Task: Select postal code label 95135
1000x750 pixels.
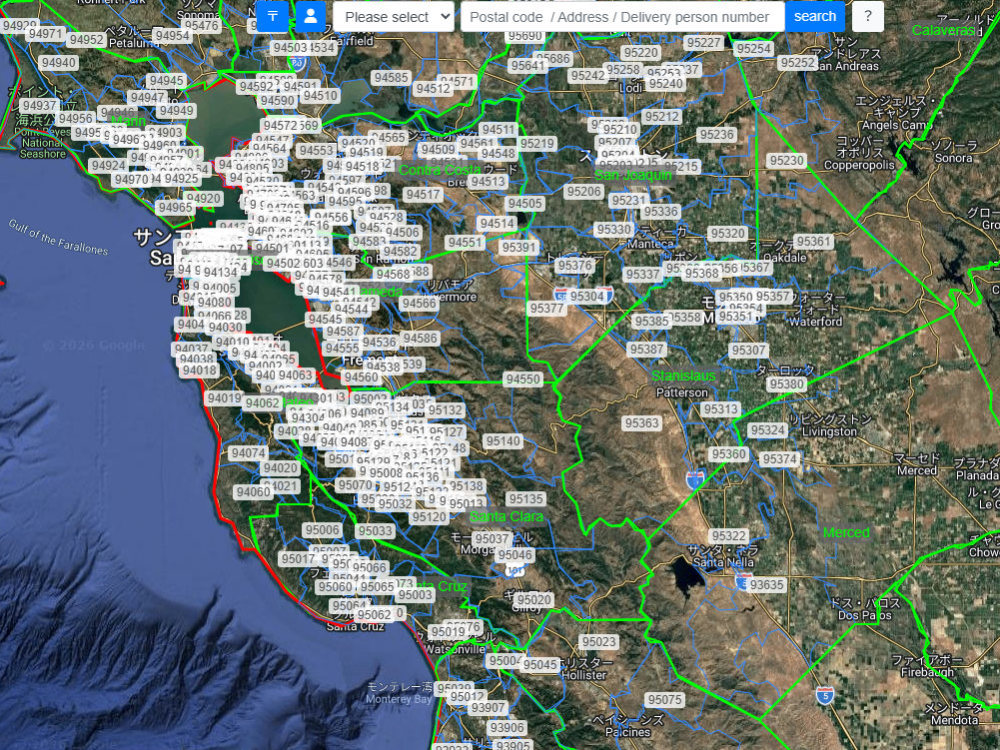Action: pos(526,499)
